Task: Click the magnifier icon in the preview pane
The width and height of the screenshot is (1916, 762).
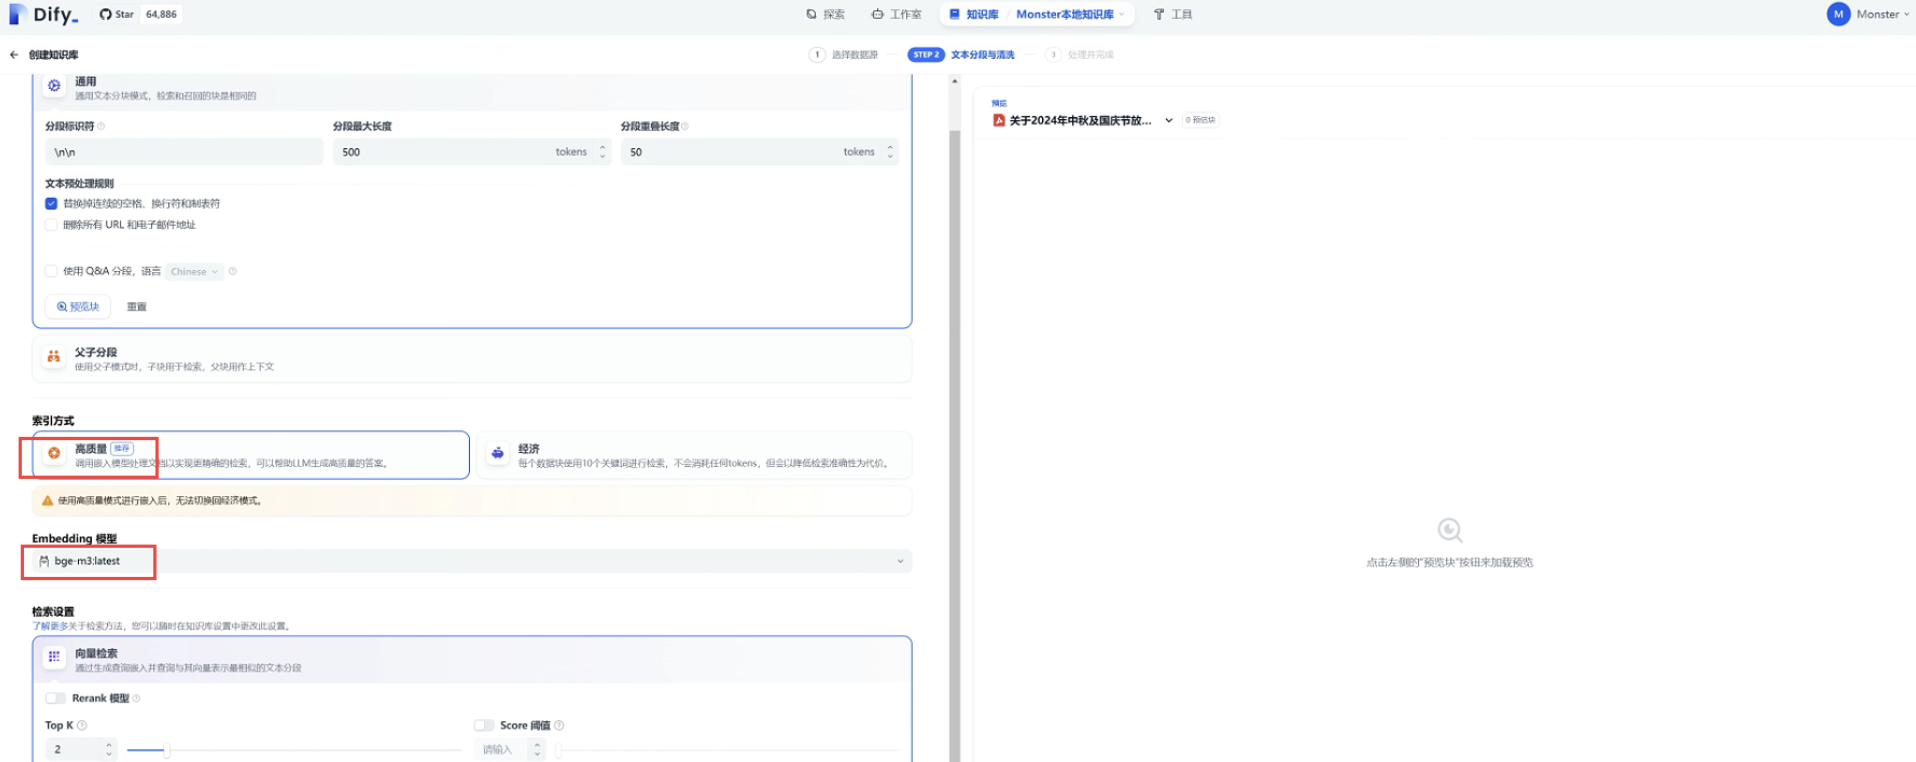Action: (x=1450, y=530)
